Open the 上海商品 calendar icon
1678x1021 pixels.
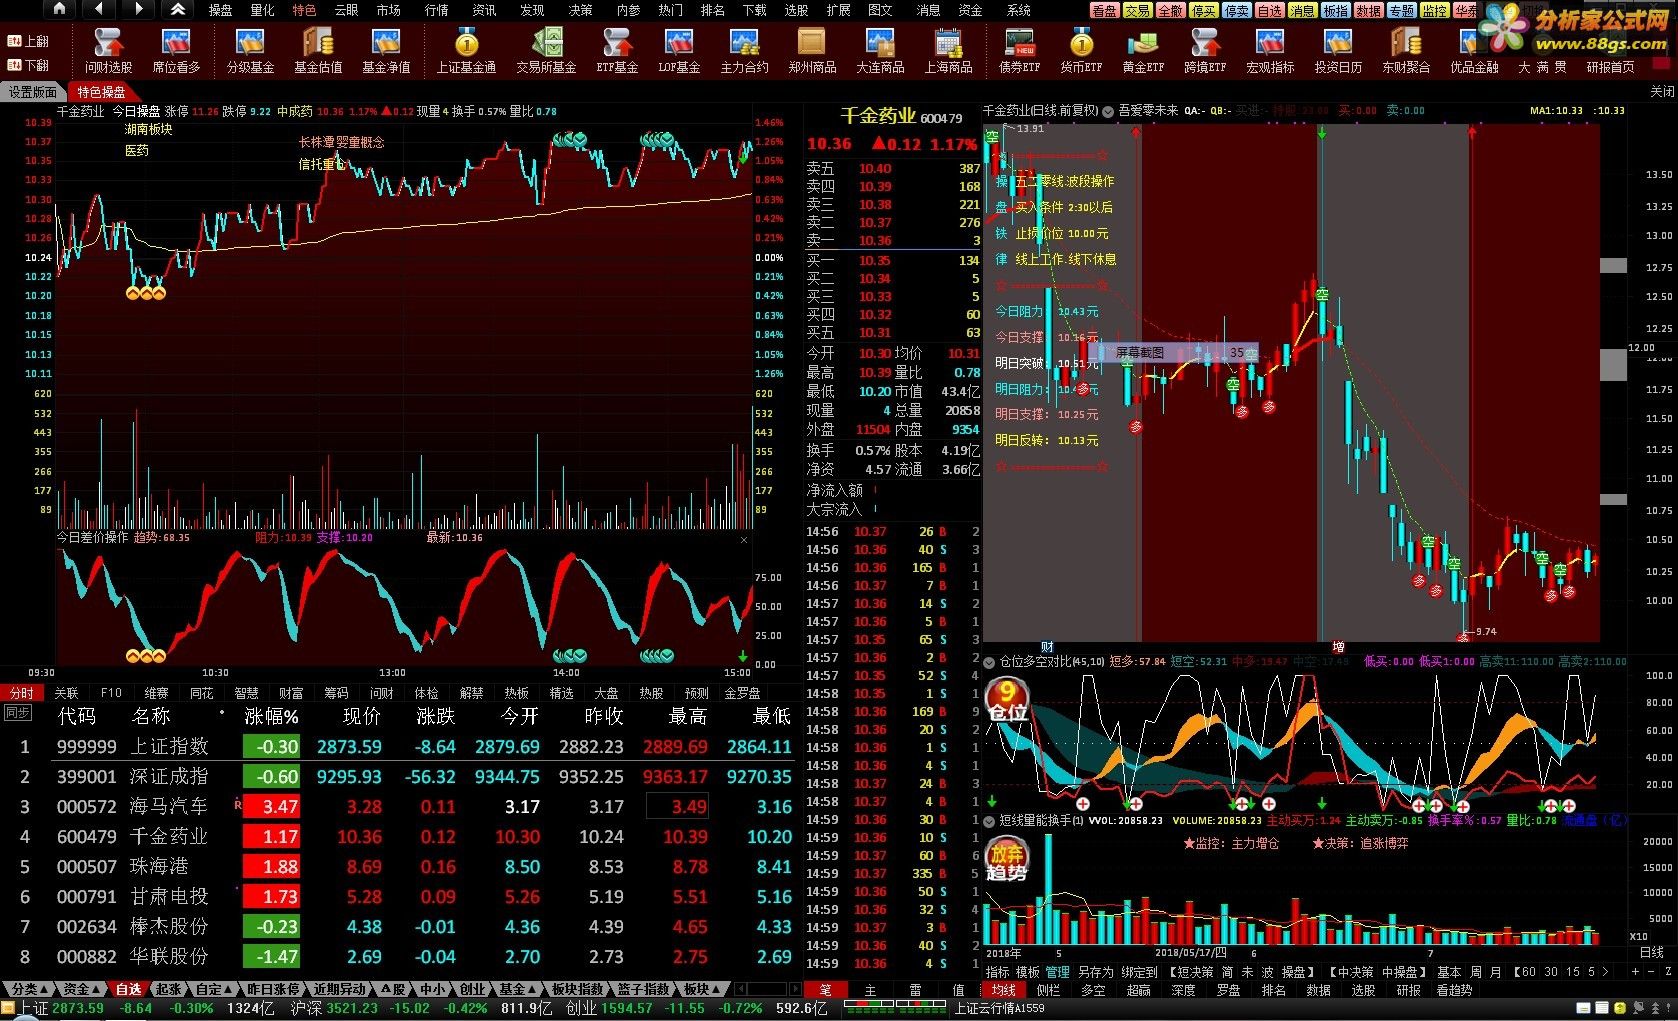[x=948, y=50]
